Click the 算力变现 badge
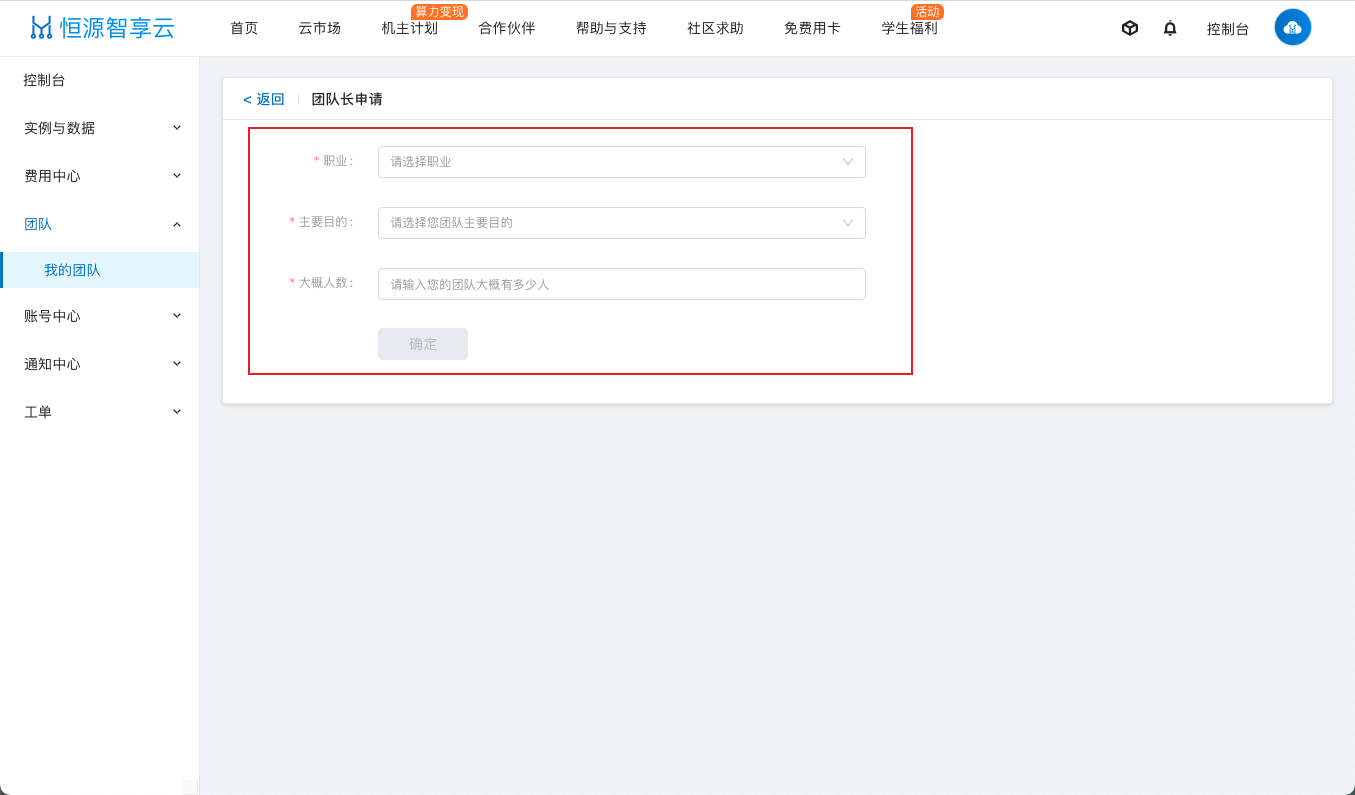 (439, 12)
